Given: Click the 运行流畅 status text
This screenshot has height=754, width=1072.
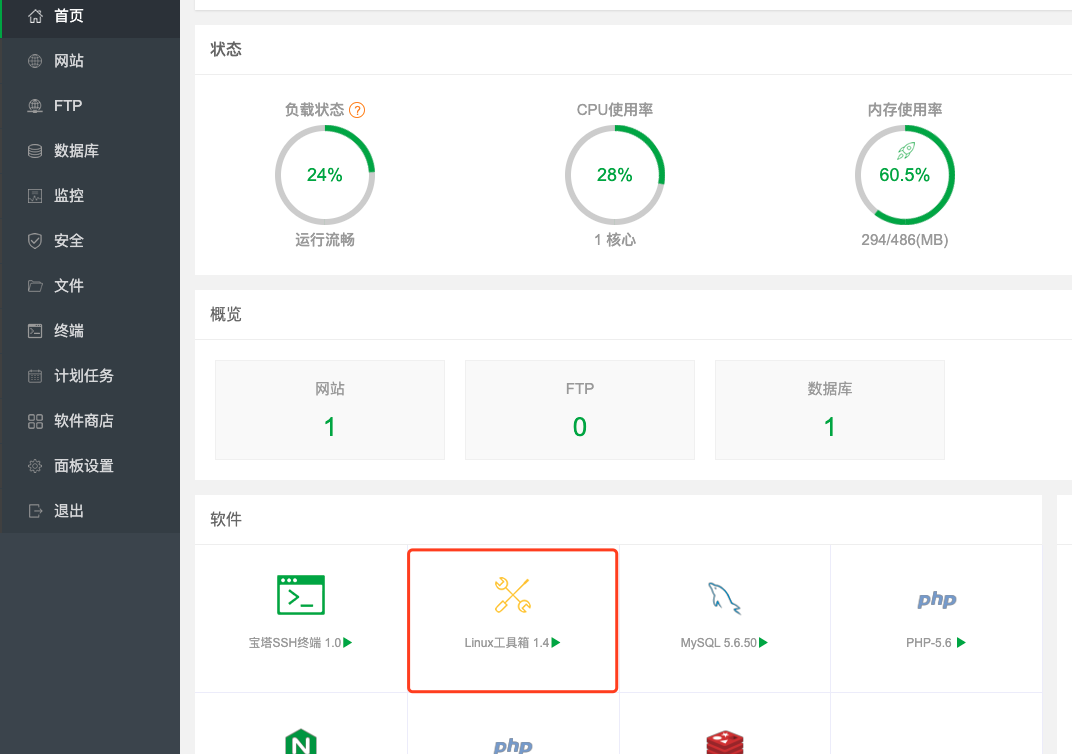Looking at the screenshot, I should tap(325, 240).
